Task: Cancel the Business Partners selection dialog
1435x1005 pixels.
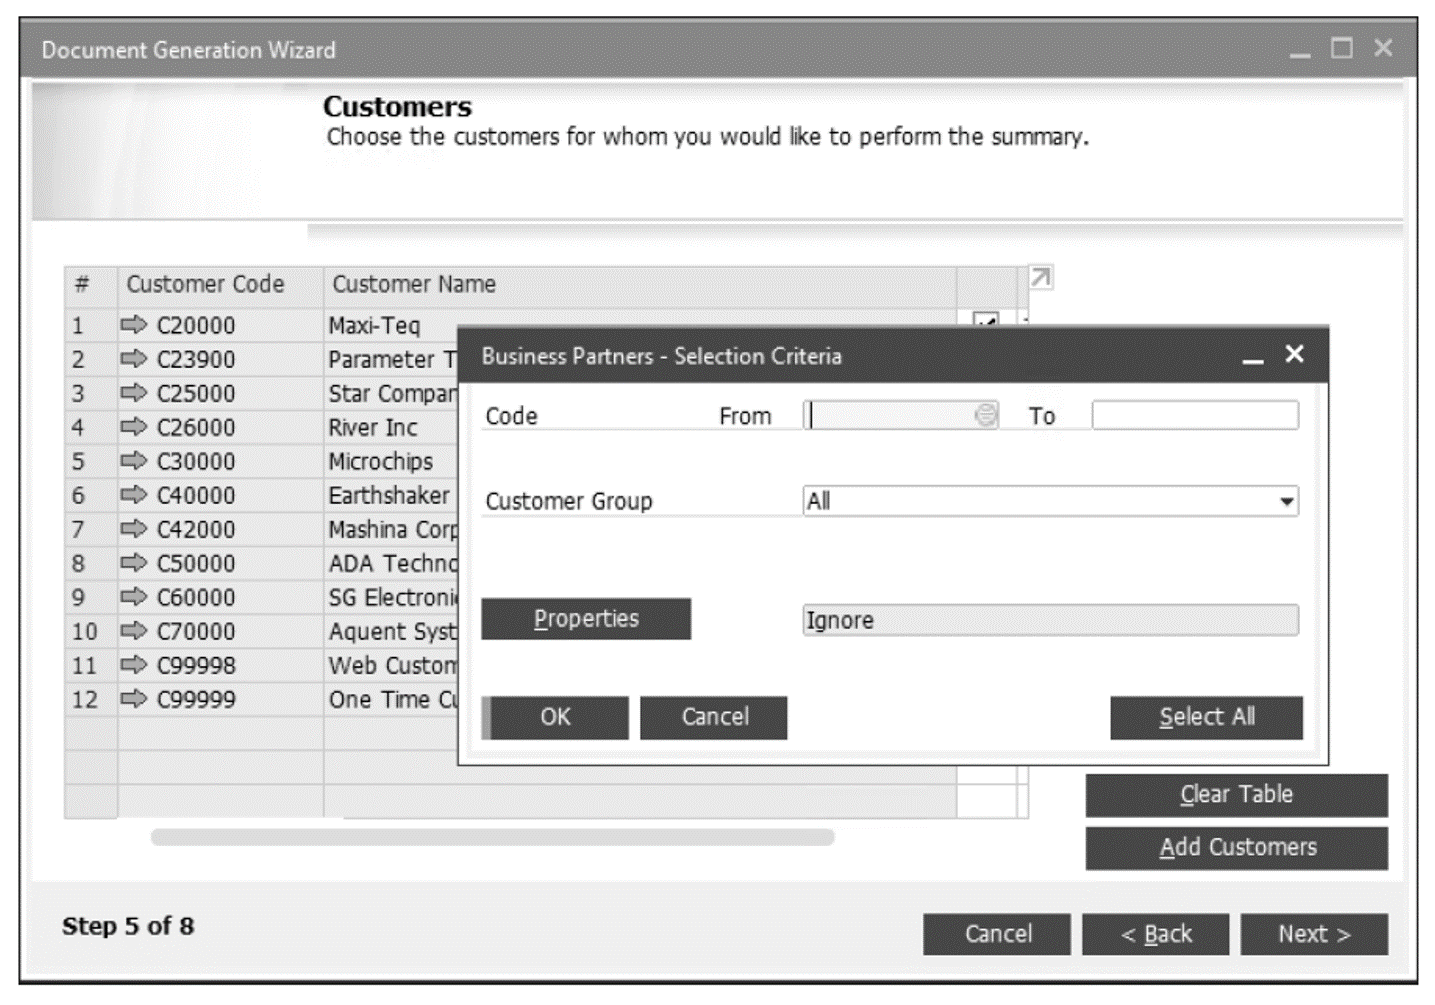Action: tap(714, 717)
